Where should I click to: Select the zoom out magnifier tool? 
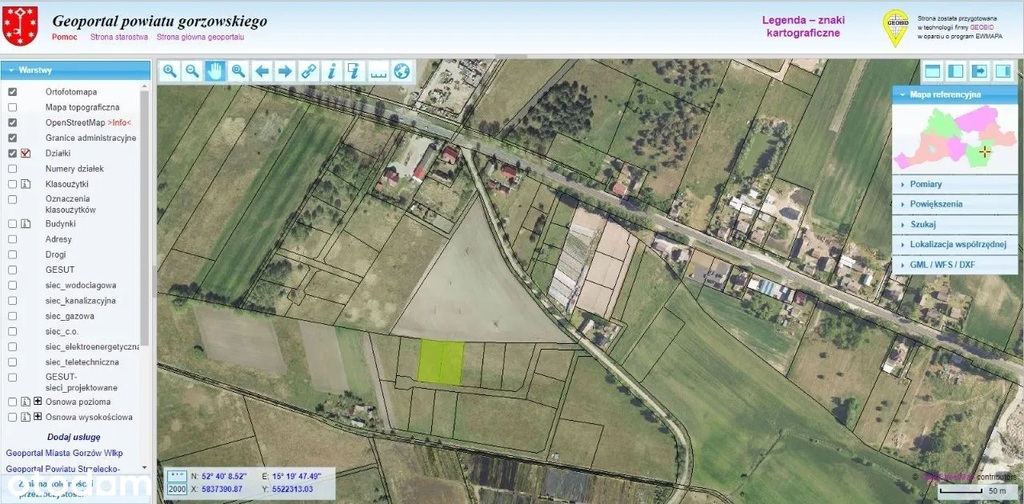[192, 71]
